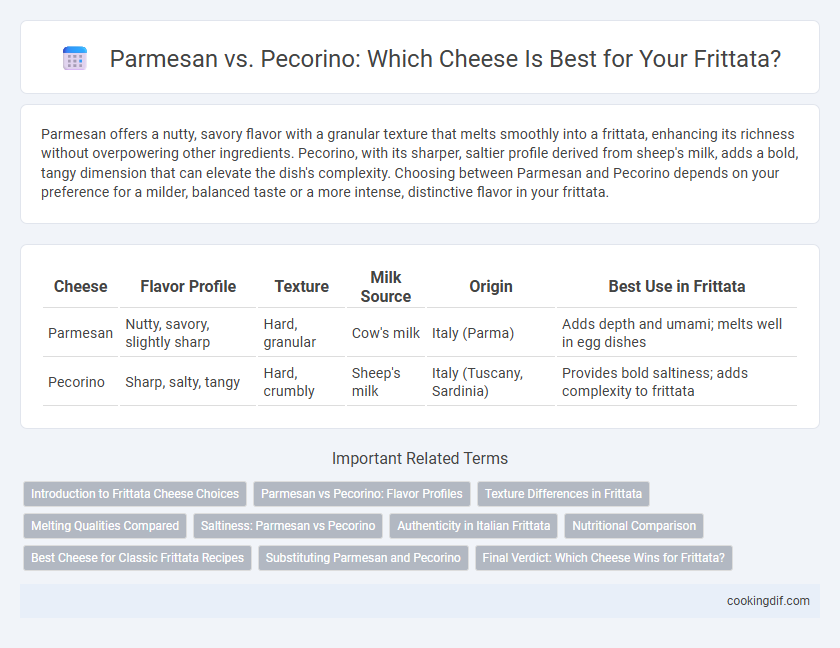This screenshot has height=648, width=840.
Task: Click the calendar icon beside the title
Action: pyautogui.click(x=75, y=58)
